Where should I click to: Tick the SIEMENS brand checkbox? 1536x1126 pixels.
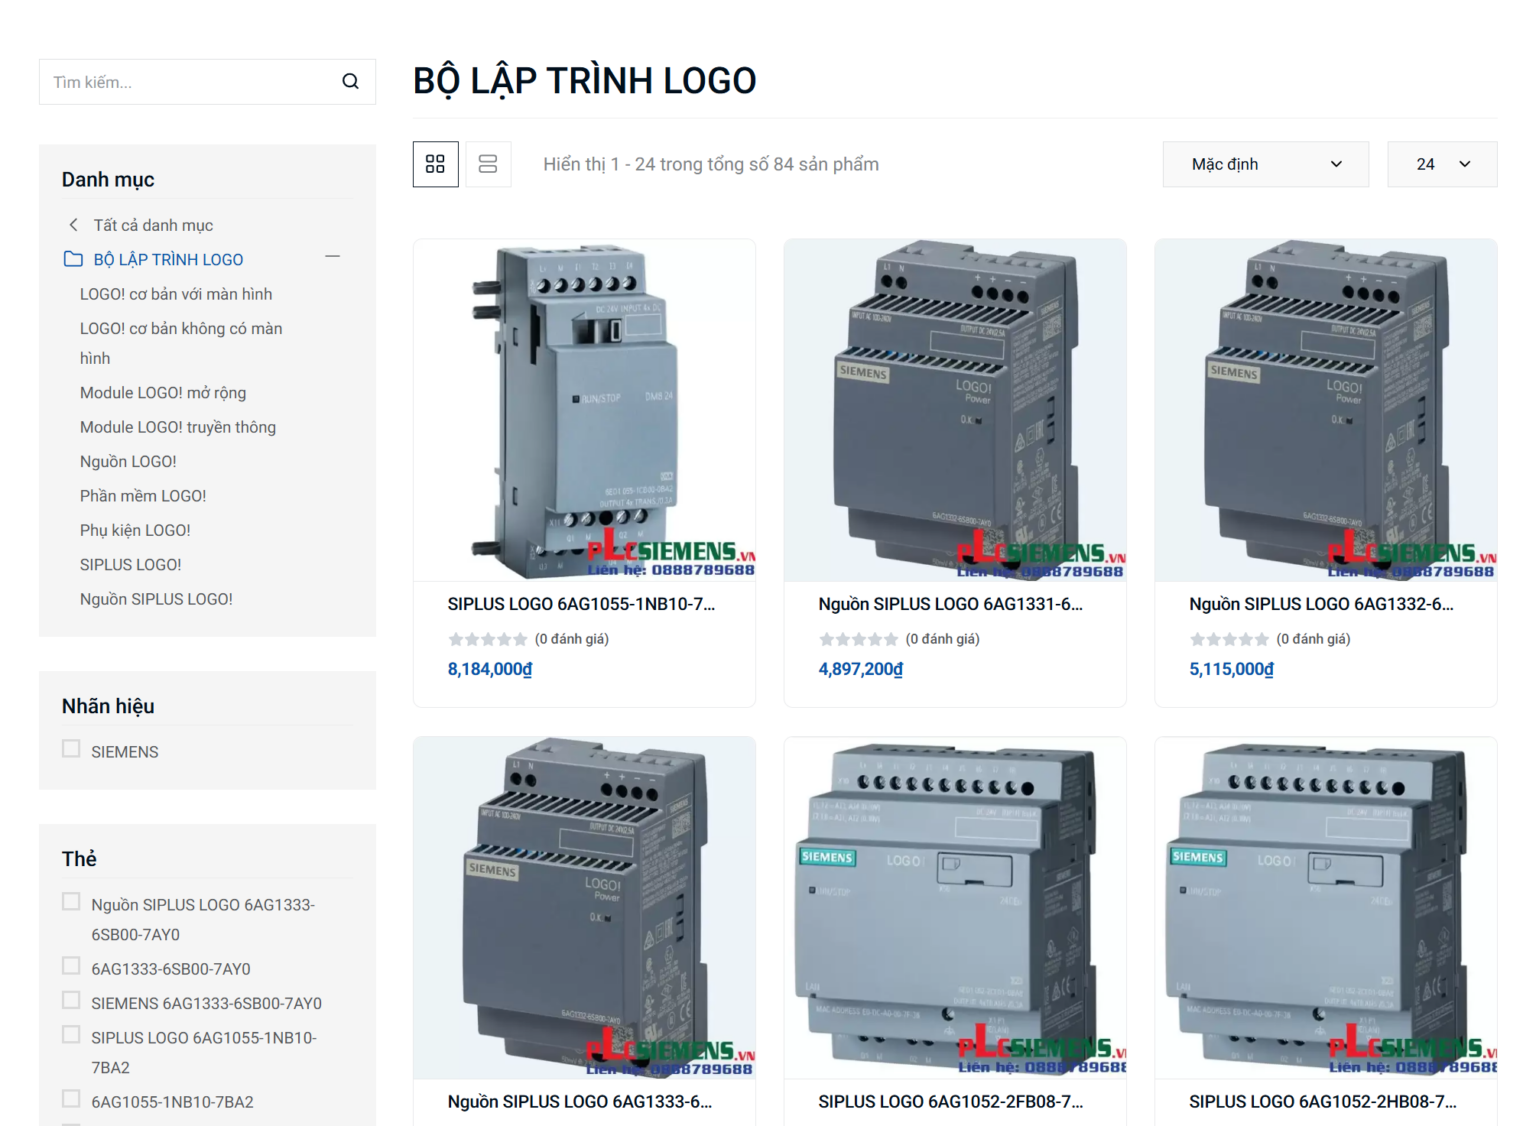coord(71,749)
